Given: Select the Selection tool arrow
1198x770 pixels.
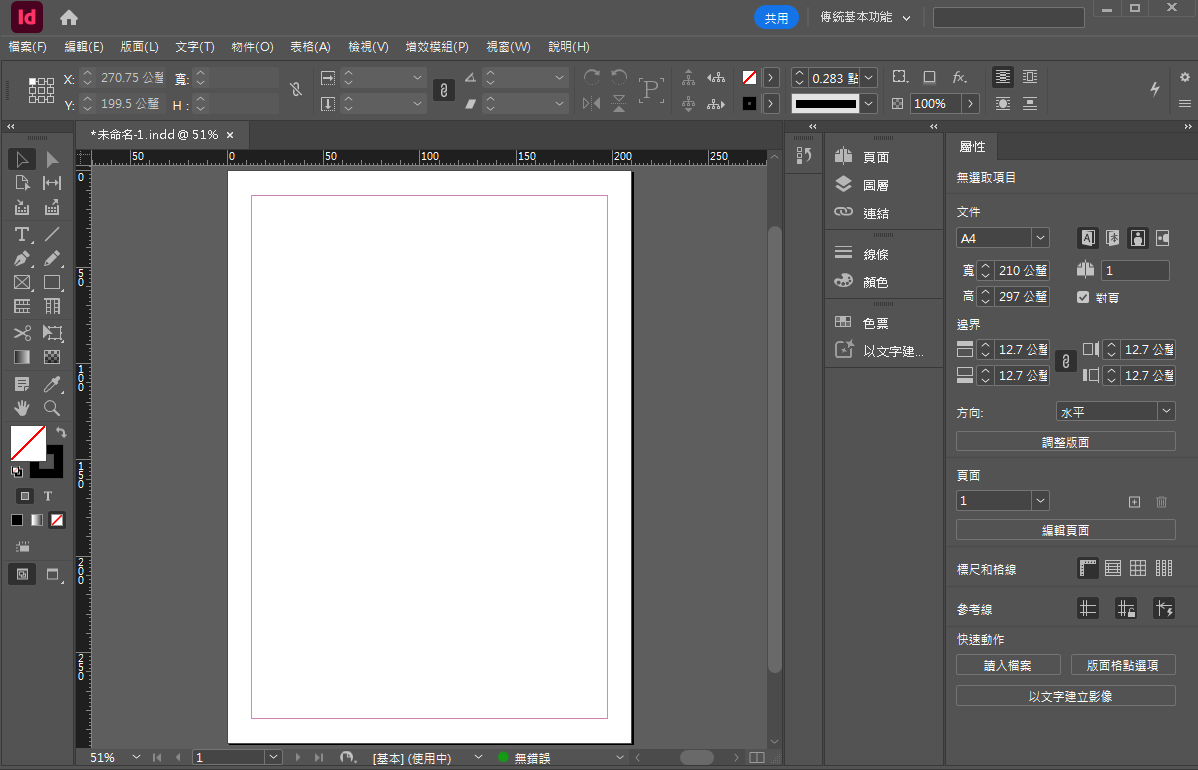Looking at the screenshot, I should click(21, 159).
